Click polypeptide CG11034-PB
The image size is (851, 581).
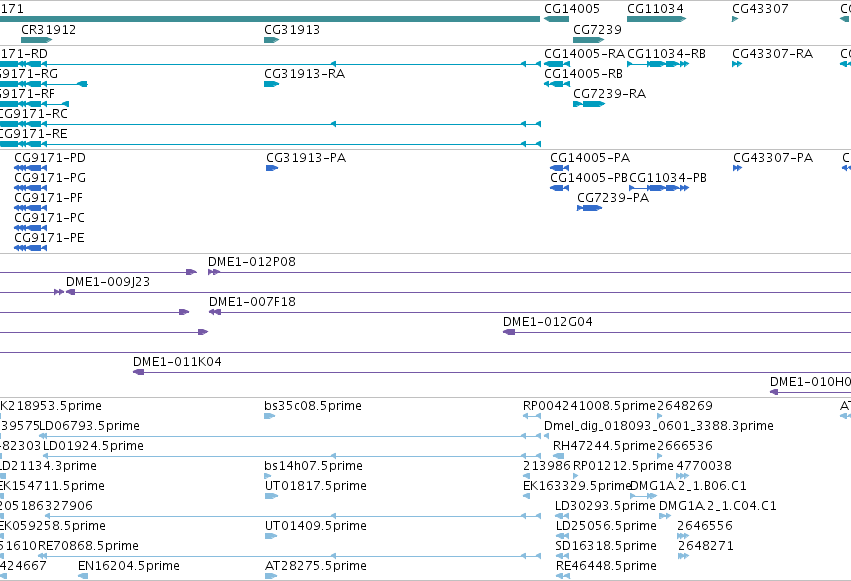pyautogui.click(x=659, y=188)
